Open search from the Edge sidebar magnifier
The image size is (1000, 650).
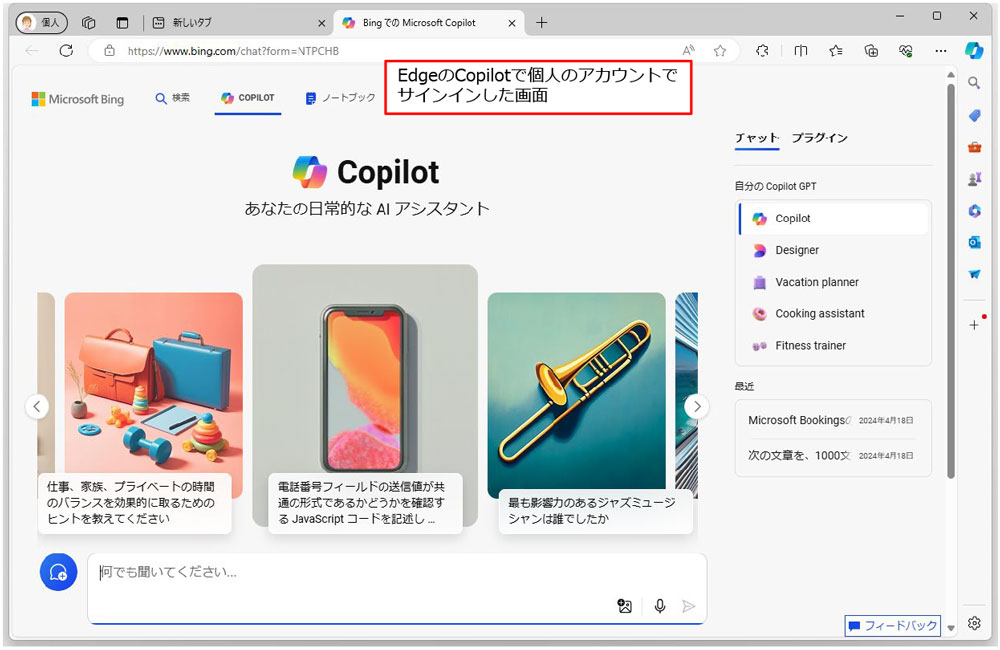[974, 83]
